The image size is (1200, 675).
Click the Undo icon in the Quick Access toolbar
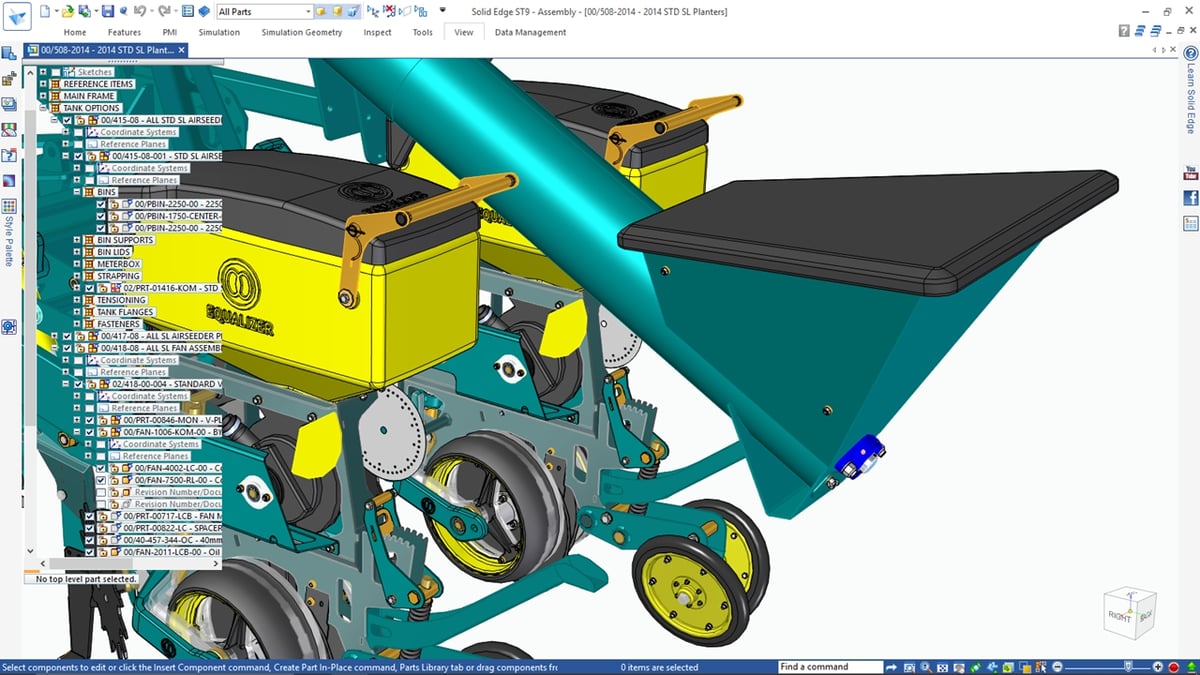pos(141,11)
